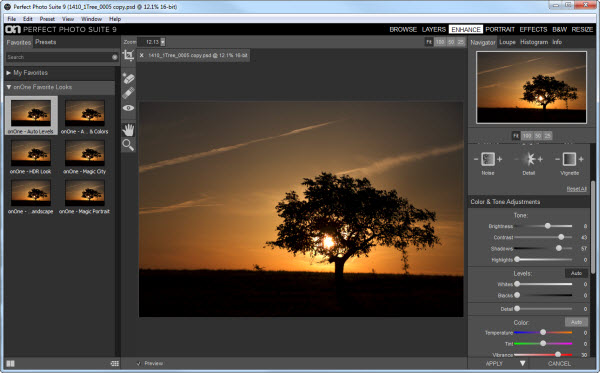The image size is (600, 373).
Task: Increase Noise with plus icon
Action: tap(499, 159)
